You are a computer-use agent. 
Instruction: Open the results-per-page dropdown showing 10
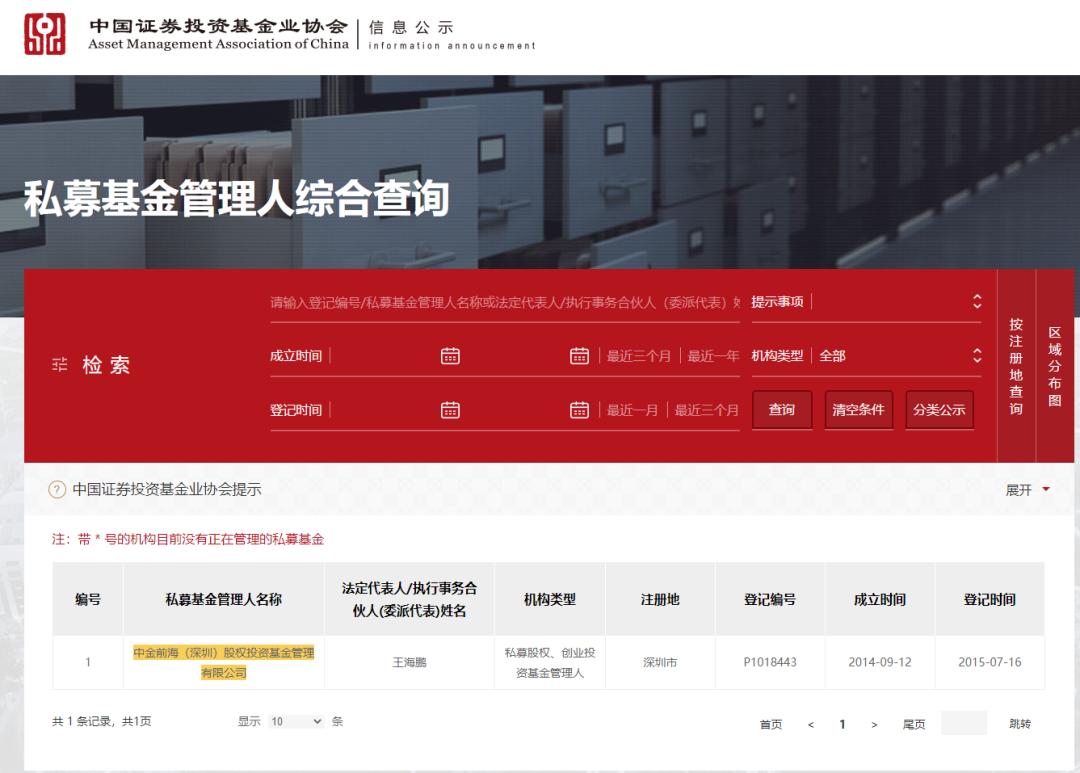click(x=297, y=721)
